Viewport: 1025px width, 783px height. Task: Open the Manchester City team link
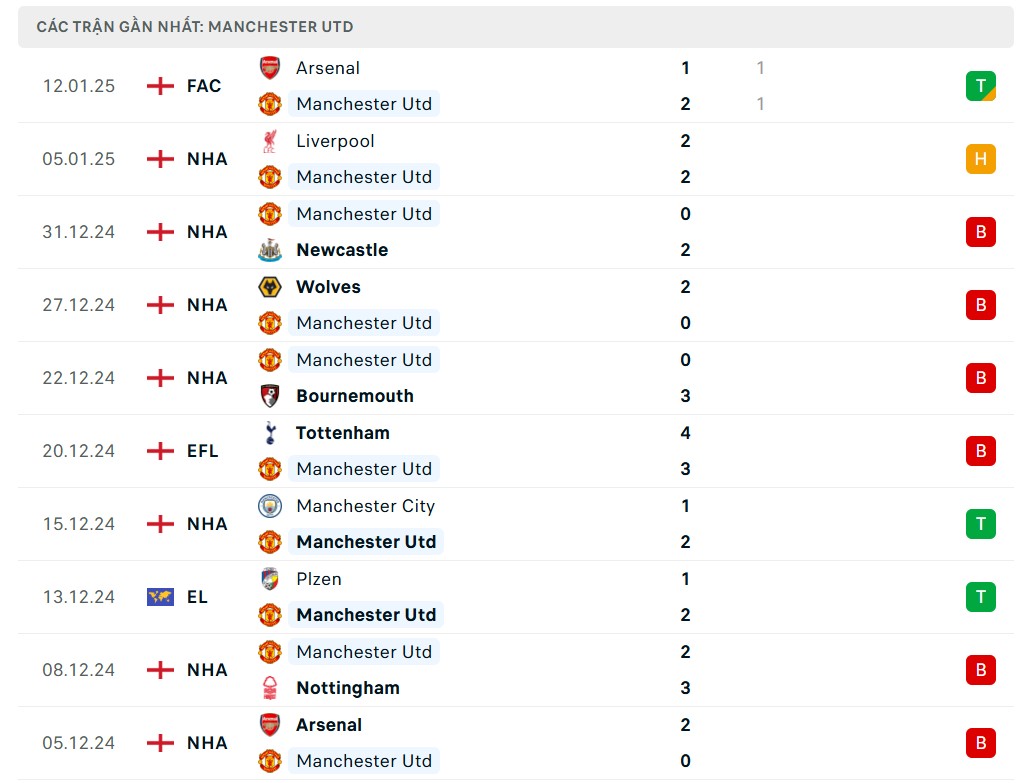pos(365,506)
